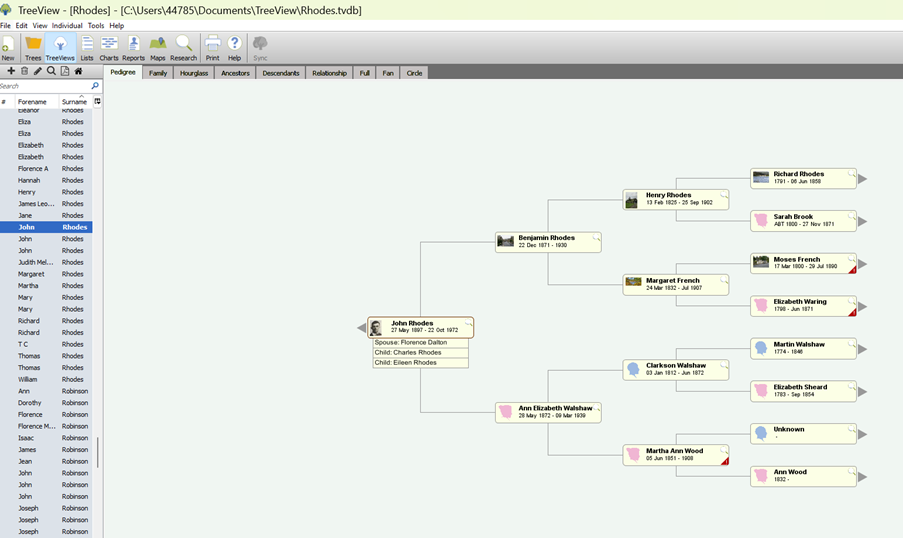Expand ancestors of Richard Rhodes with arrow
Viewport: 903px width, 538px height.
[862, 179]
